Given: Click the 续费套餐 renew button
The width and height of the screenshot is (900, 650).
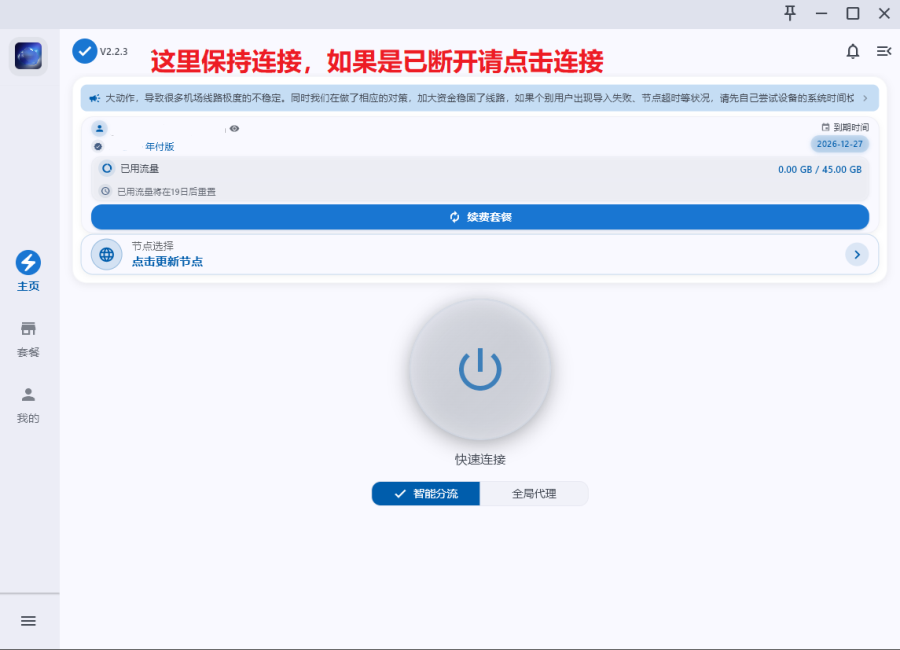Looking at the screenshot, I should (x=480, y=217).
